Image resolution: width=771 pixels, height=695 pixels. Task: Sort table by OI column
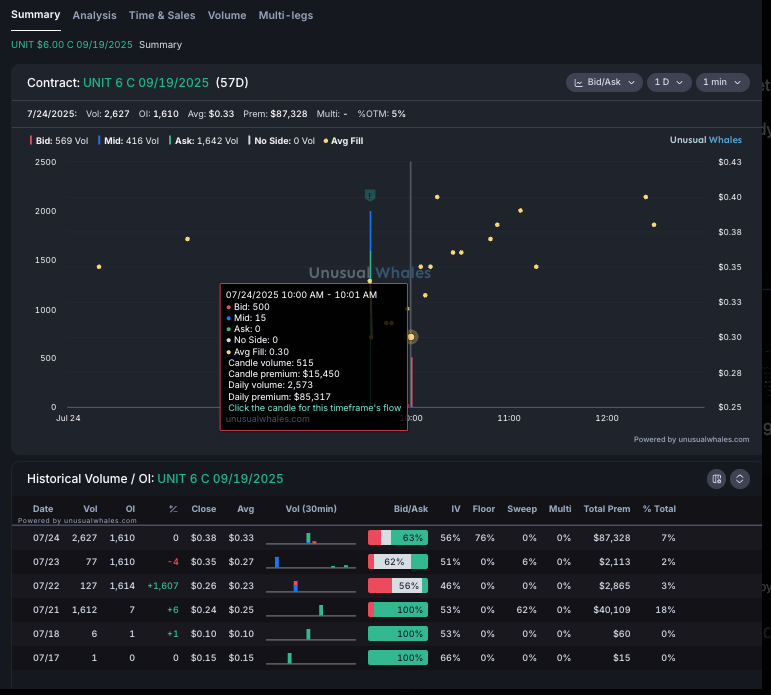click(130, 509)
